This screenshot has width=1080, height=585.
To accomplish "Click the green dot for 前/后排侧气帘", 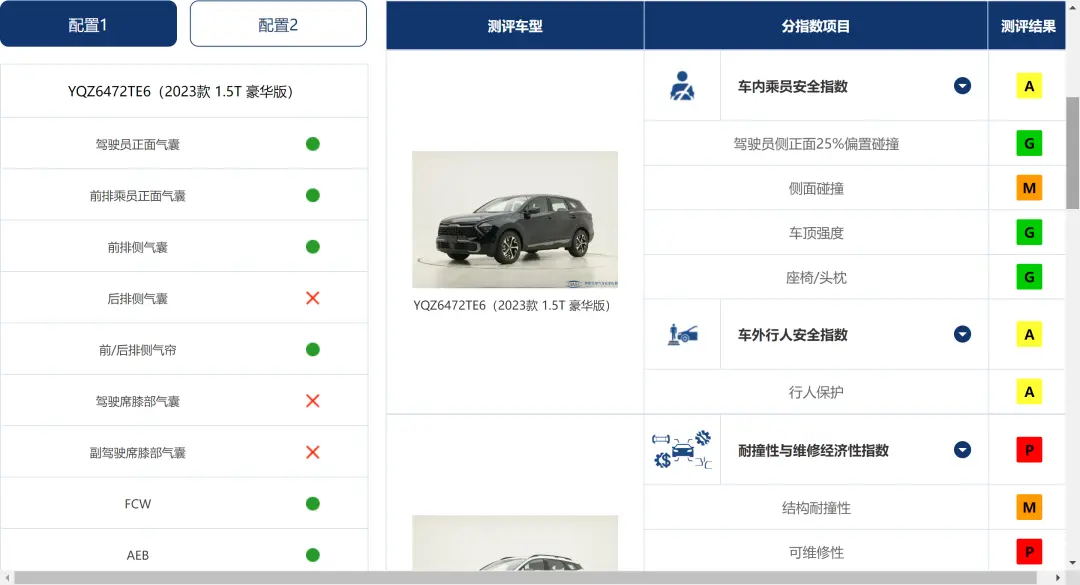I will point(313,349).
